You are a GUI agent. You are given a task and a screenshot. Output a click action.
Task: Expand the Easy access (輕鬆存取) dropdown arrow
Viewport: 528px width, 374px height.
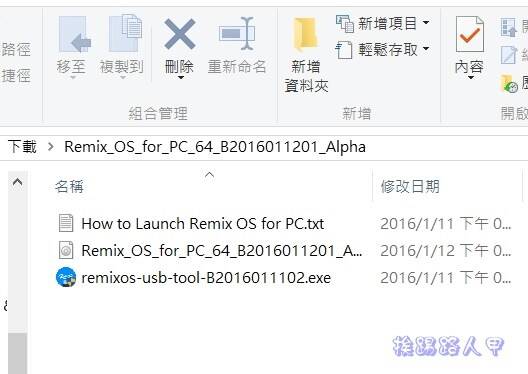(x=426, y=49)
